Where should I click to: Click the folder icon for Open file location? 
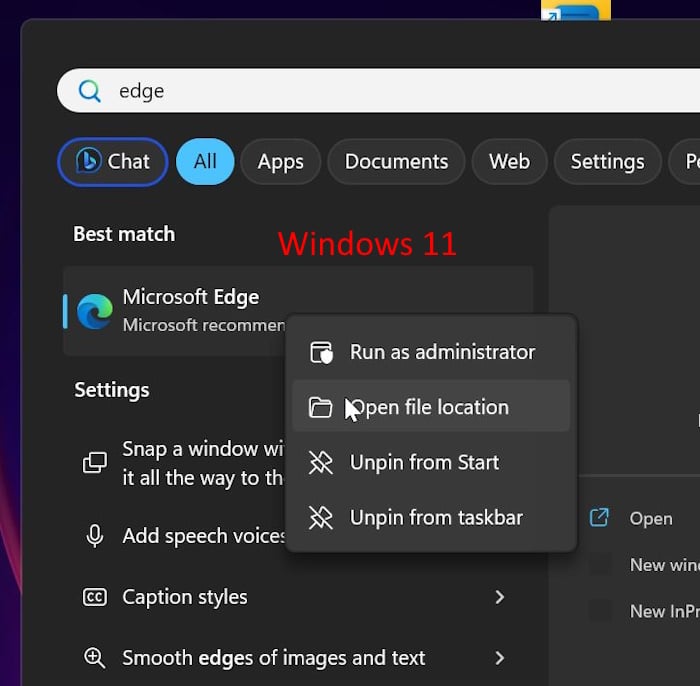320,407
